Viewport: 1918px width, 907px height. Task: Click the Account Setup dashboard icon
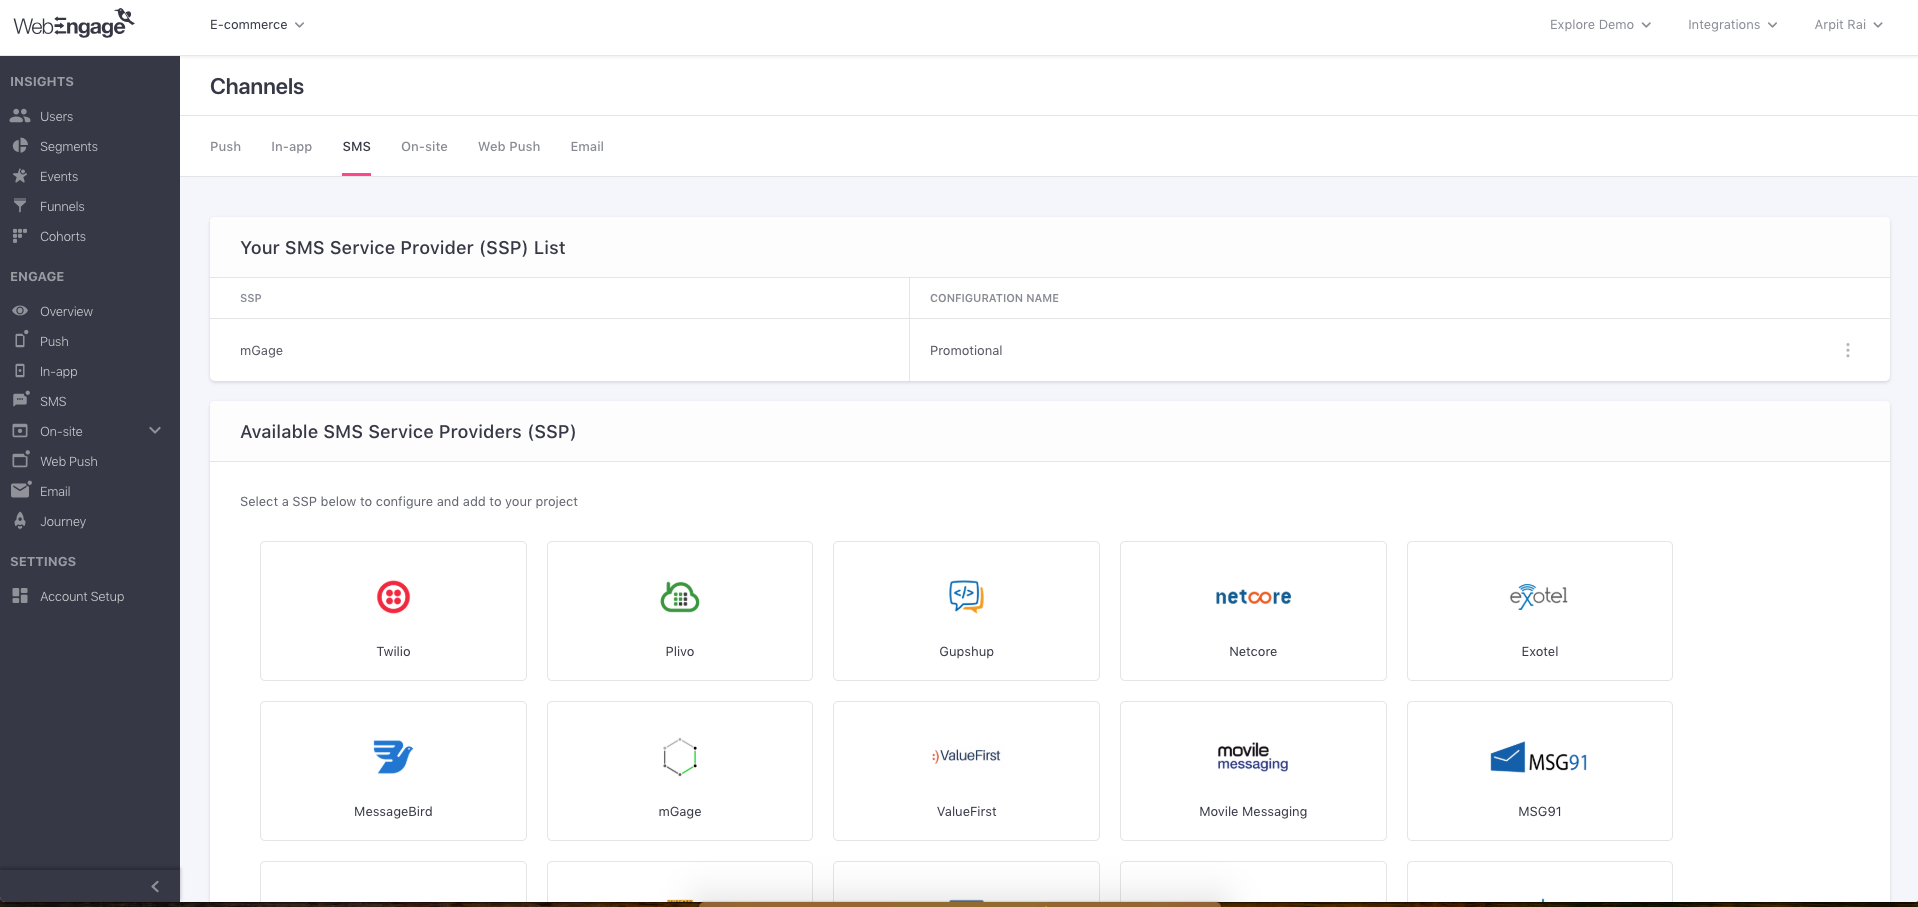coord(20,596)
